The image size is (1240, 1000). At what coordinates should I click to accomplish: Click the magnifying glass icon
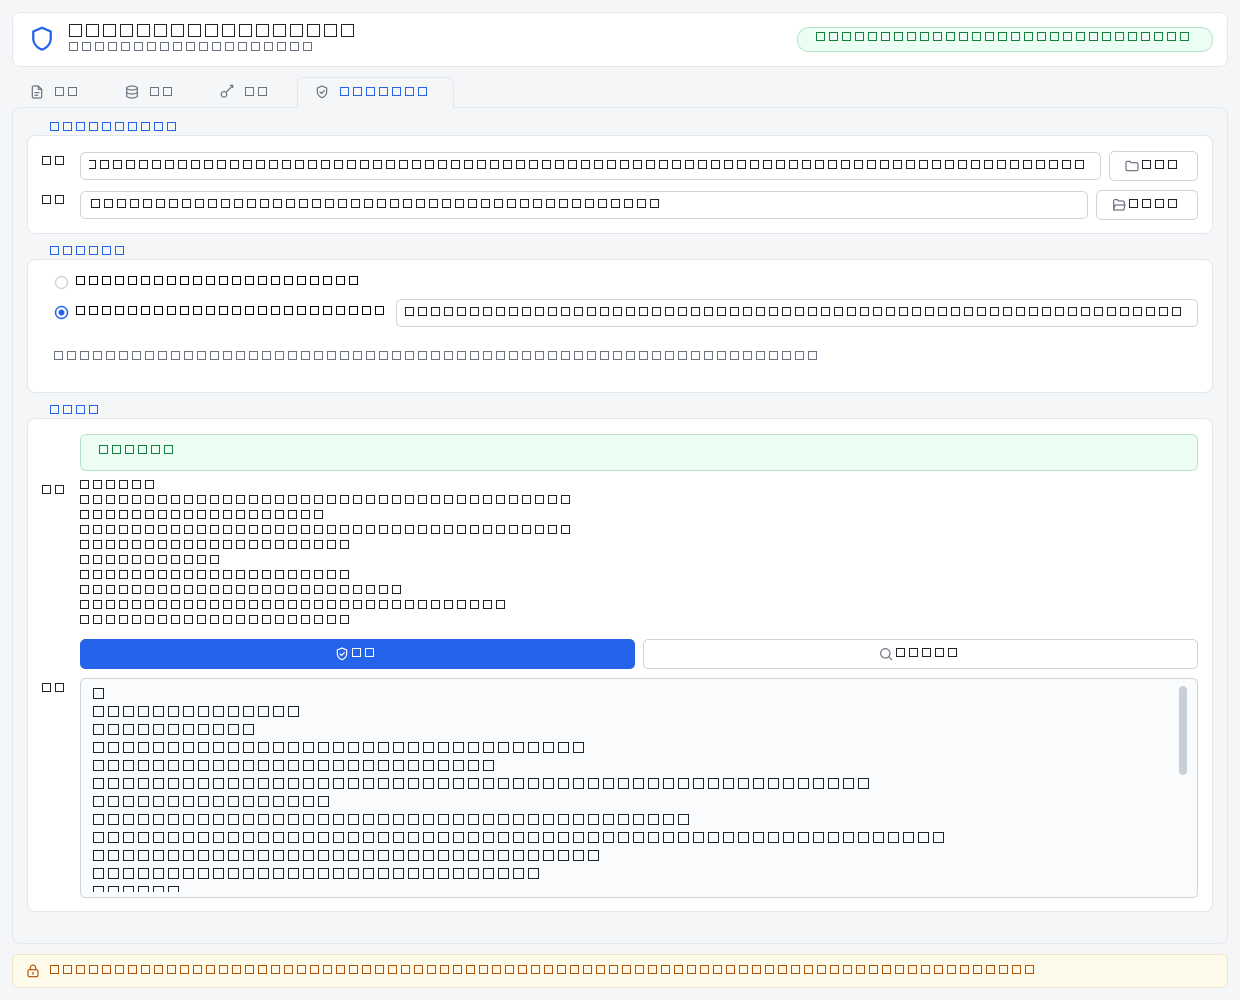(886, 654)
